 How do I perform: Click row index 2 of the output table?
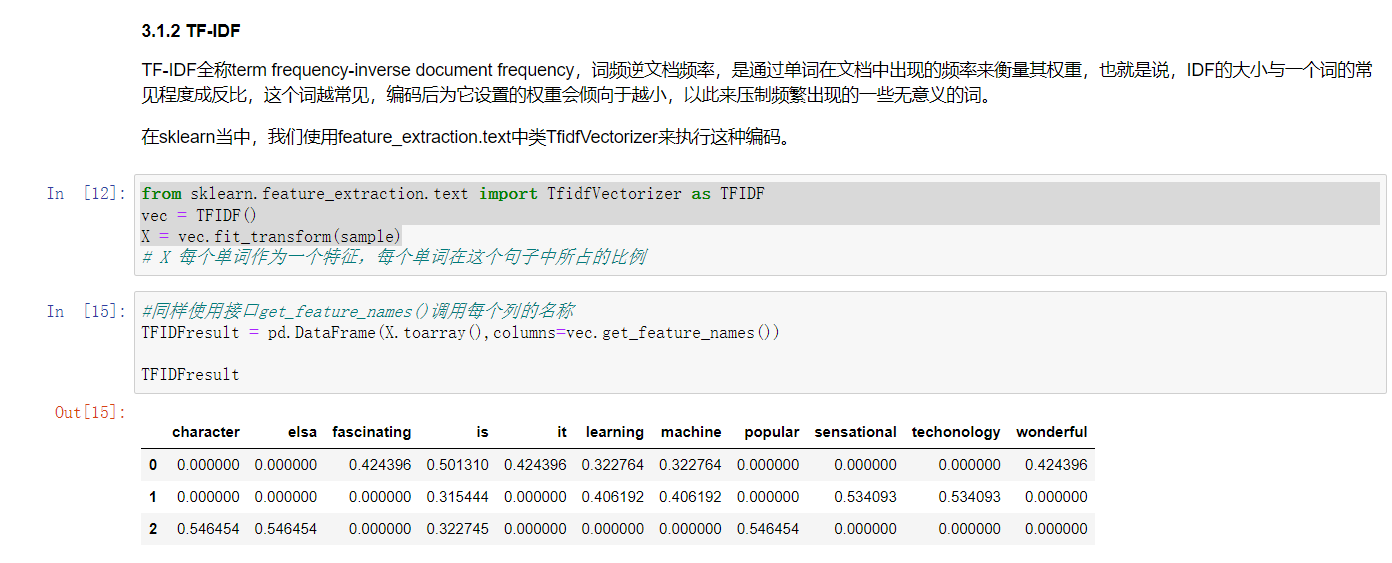click(x=153, y=529)
